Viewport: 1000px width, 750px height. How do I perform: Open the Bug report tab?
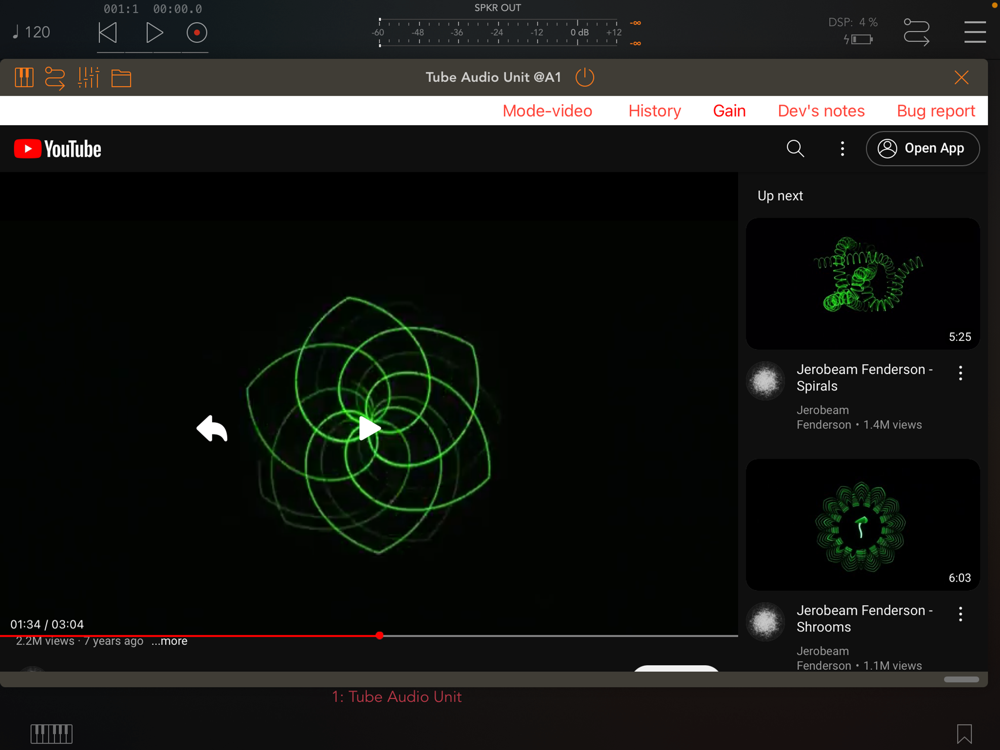pyautogui.click(x=936, y=111)
